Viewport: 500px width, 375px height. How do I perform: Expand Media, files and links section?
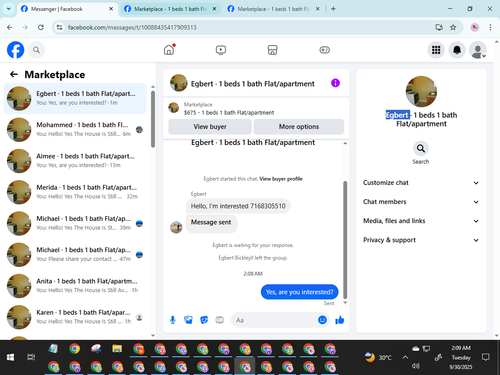421,221
